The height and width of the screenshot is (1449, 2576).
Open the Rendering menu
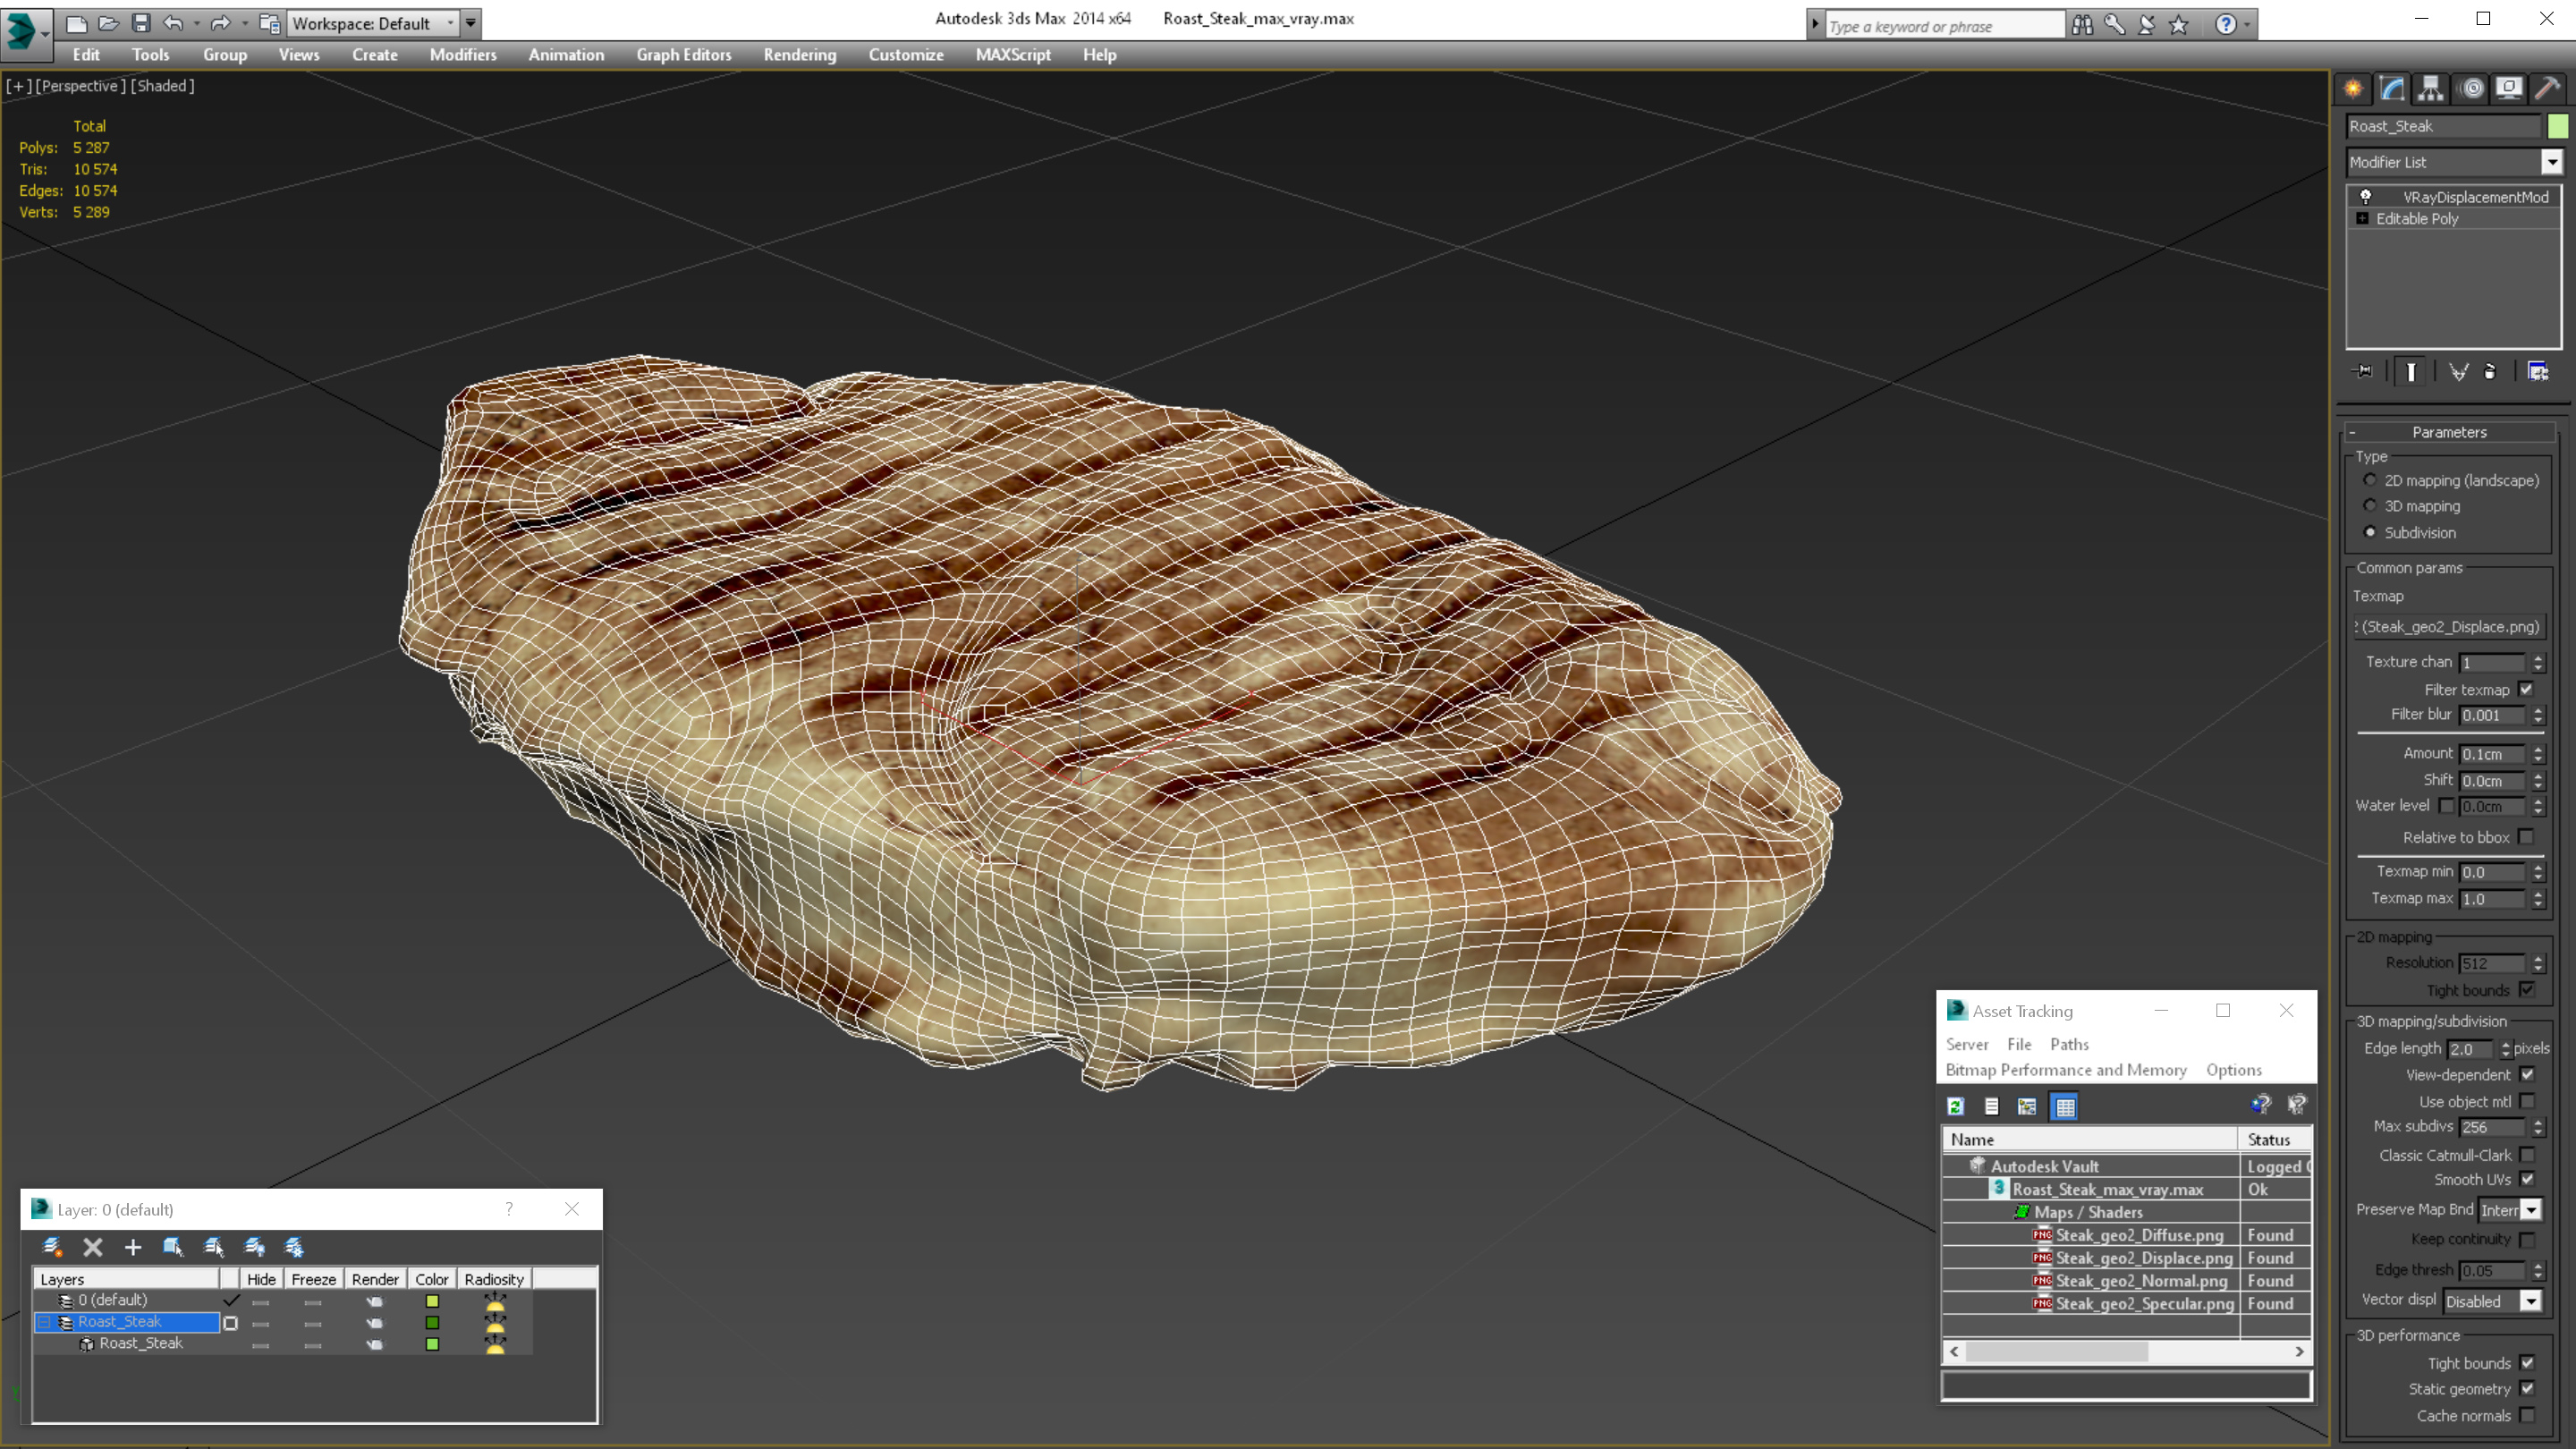coord(799,55)
